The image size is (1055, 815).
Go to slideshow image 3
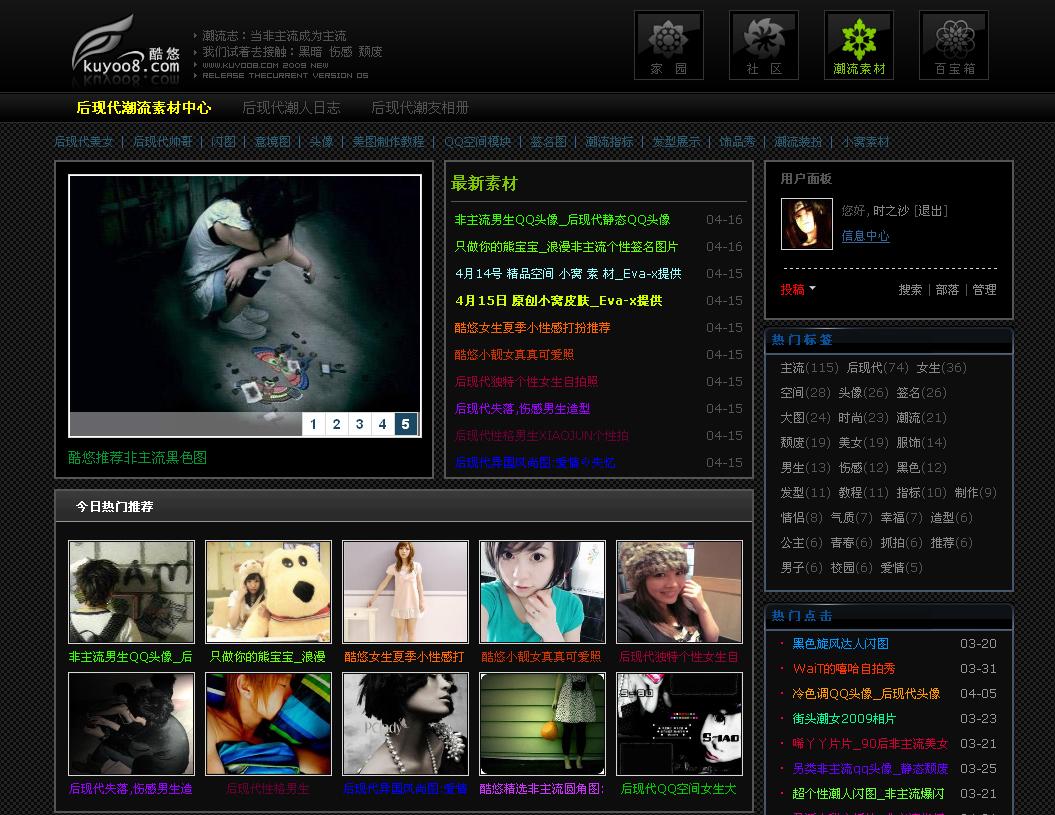coord(359,424)
